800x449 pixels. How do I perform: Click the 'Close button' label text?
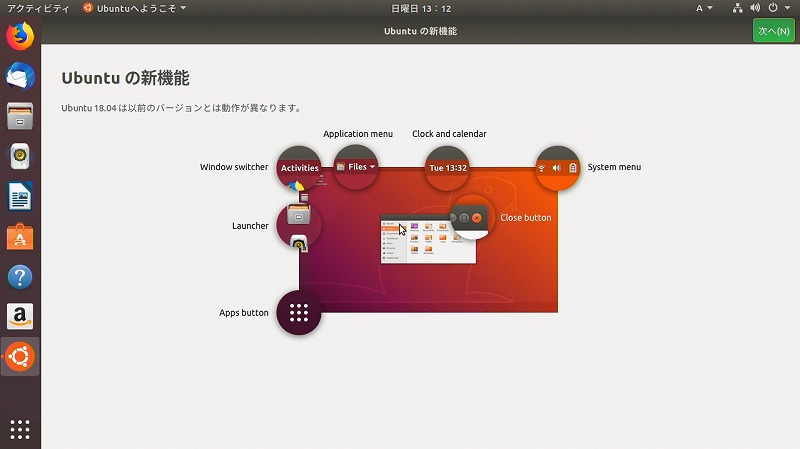click(x=526, y=218)
